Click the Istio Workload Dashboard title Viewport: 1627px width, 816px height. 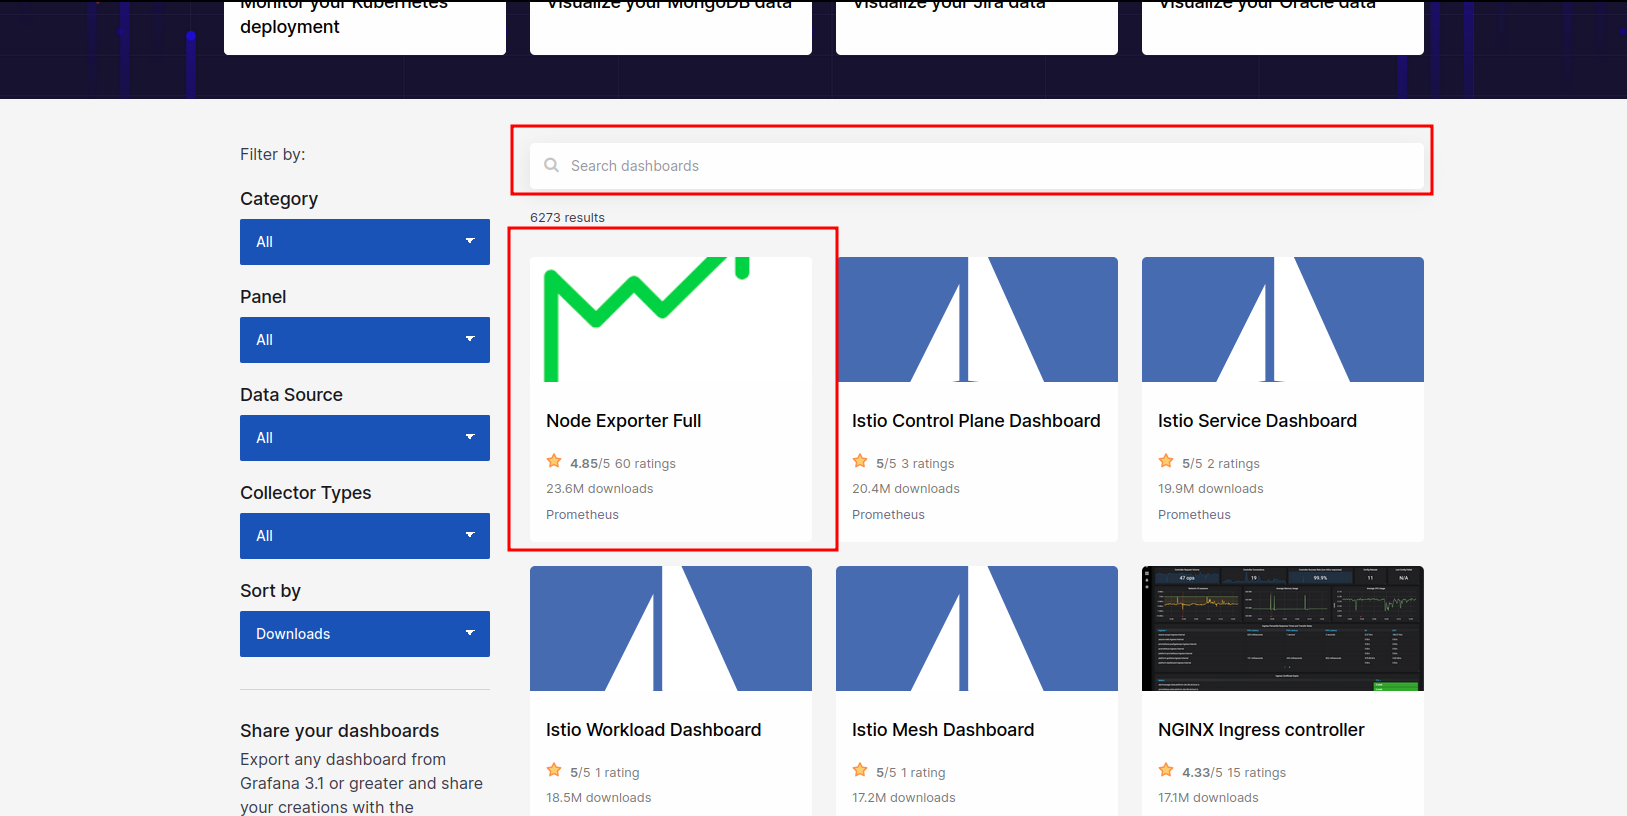653,730
